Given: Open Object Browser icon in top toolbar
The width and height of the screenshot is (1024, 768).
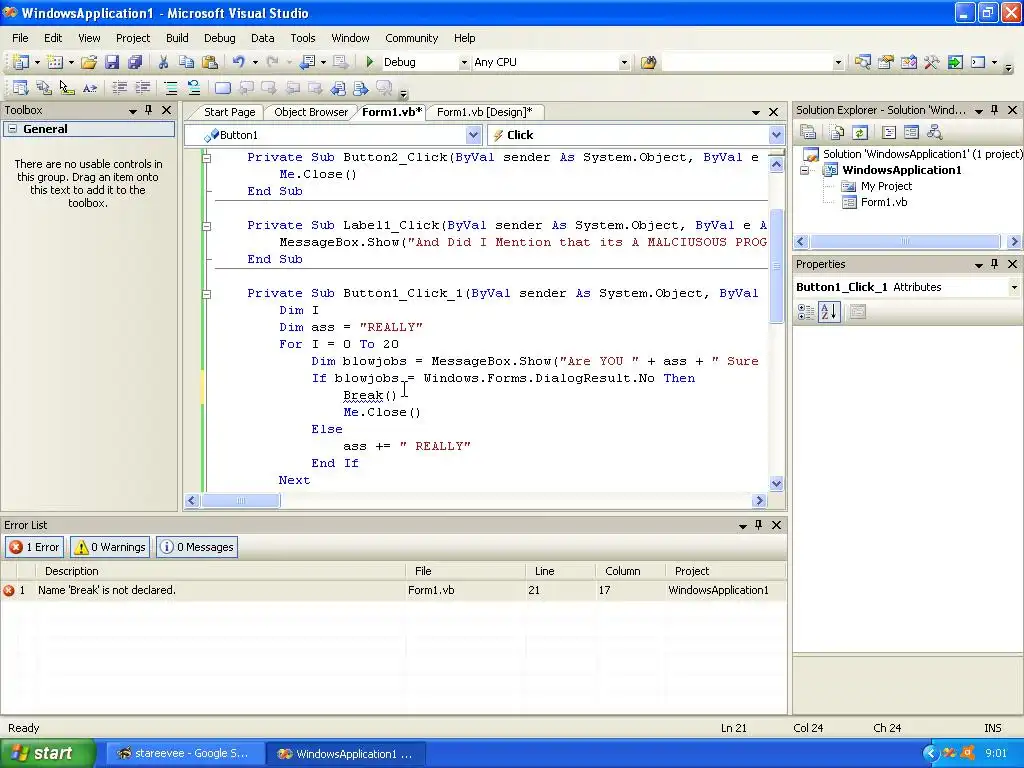Looking at the screenshot, I should 908,62.
